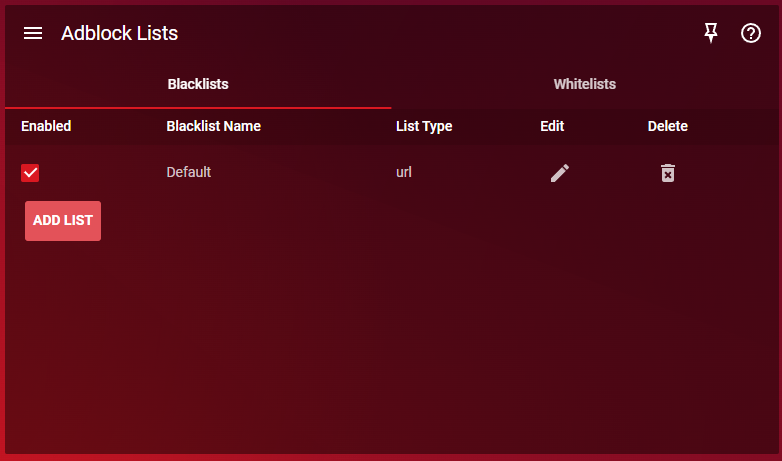This screenshot has height=461, width=782.
Task: Click the Edit column header
Action: (x=552, y=126)
